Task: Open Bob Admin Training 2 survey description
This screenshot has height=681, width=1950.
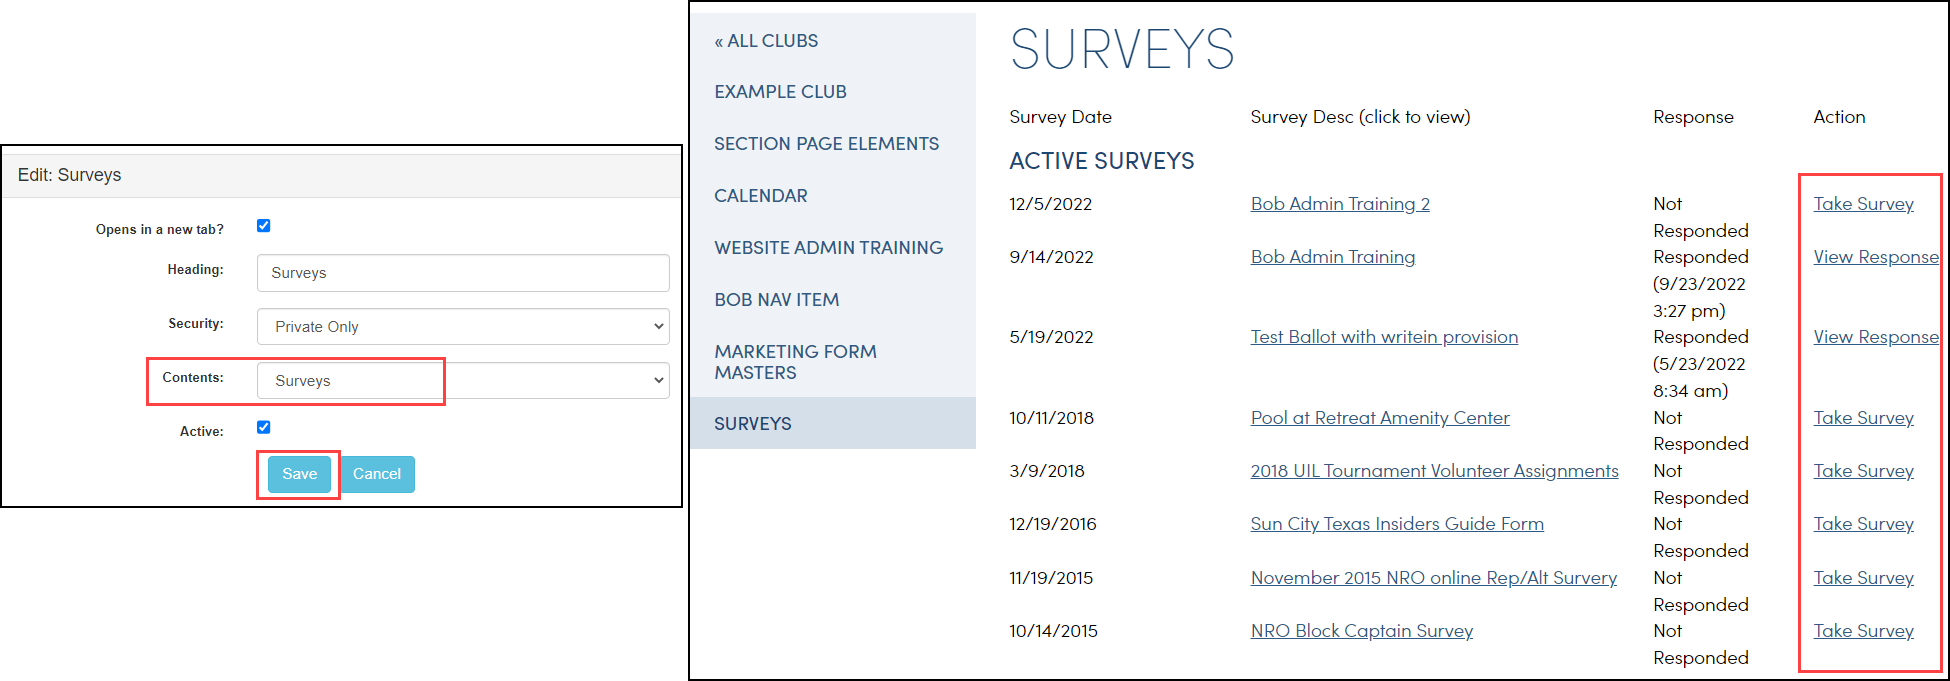Action: pos(1340,204)
